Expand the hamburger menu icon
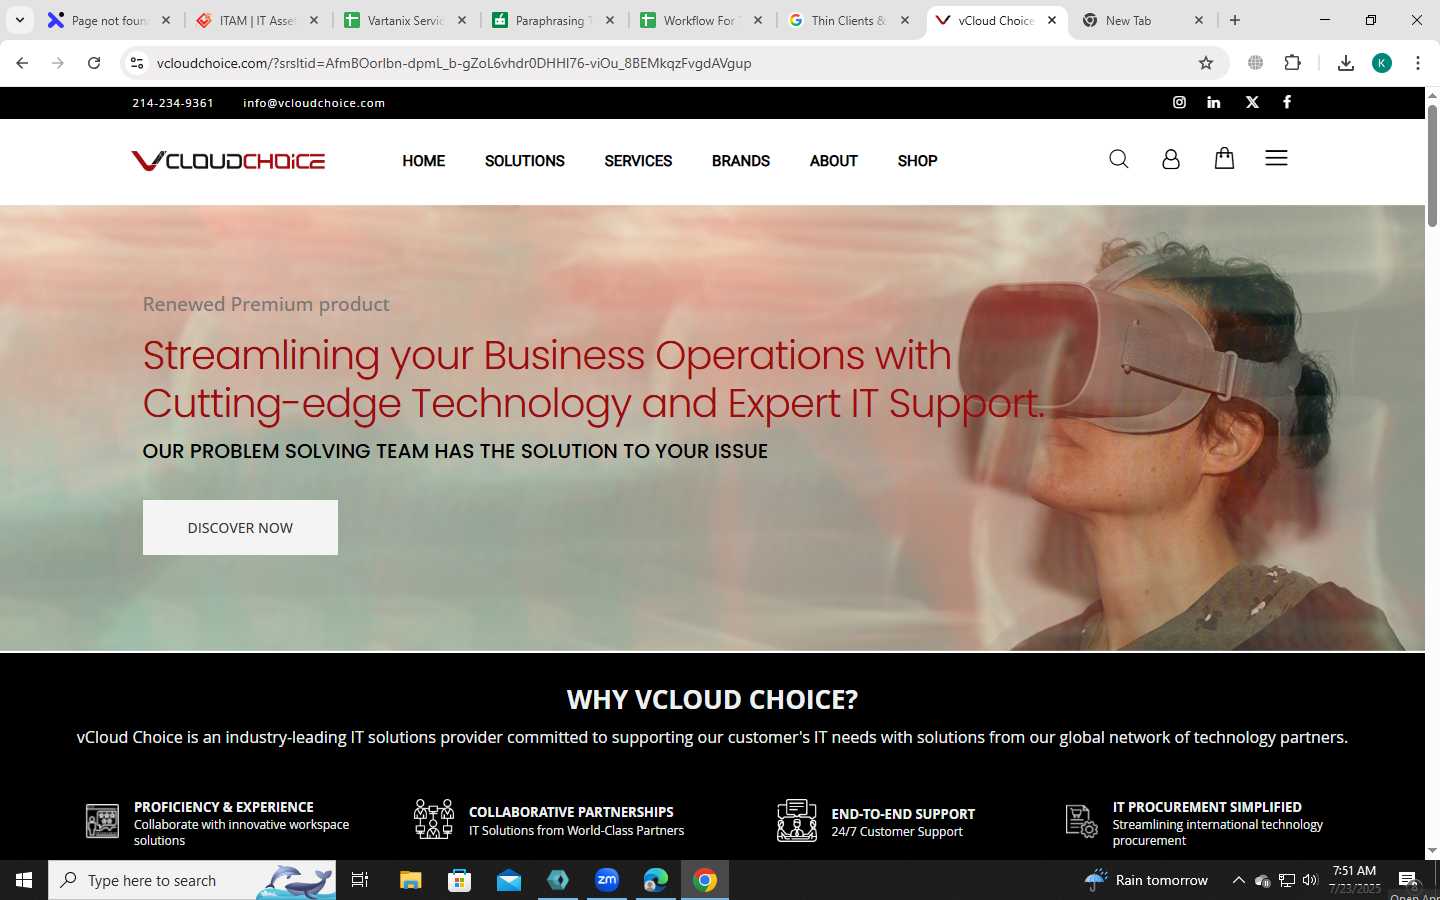The image size is (1440, 900). [x=1276, y=158]
